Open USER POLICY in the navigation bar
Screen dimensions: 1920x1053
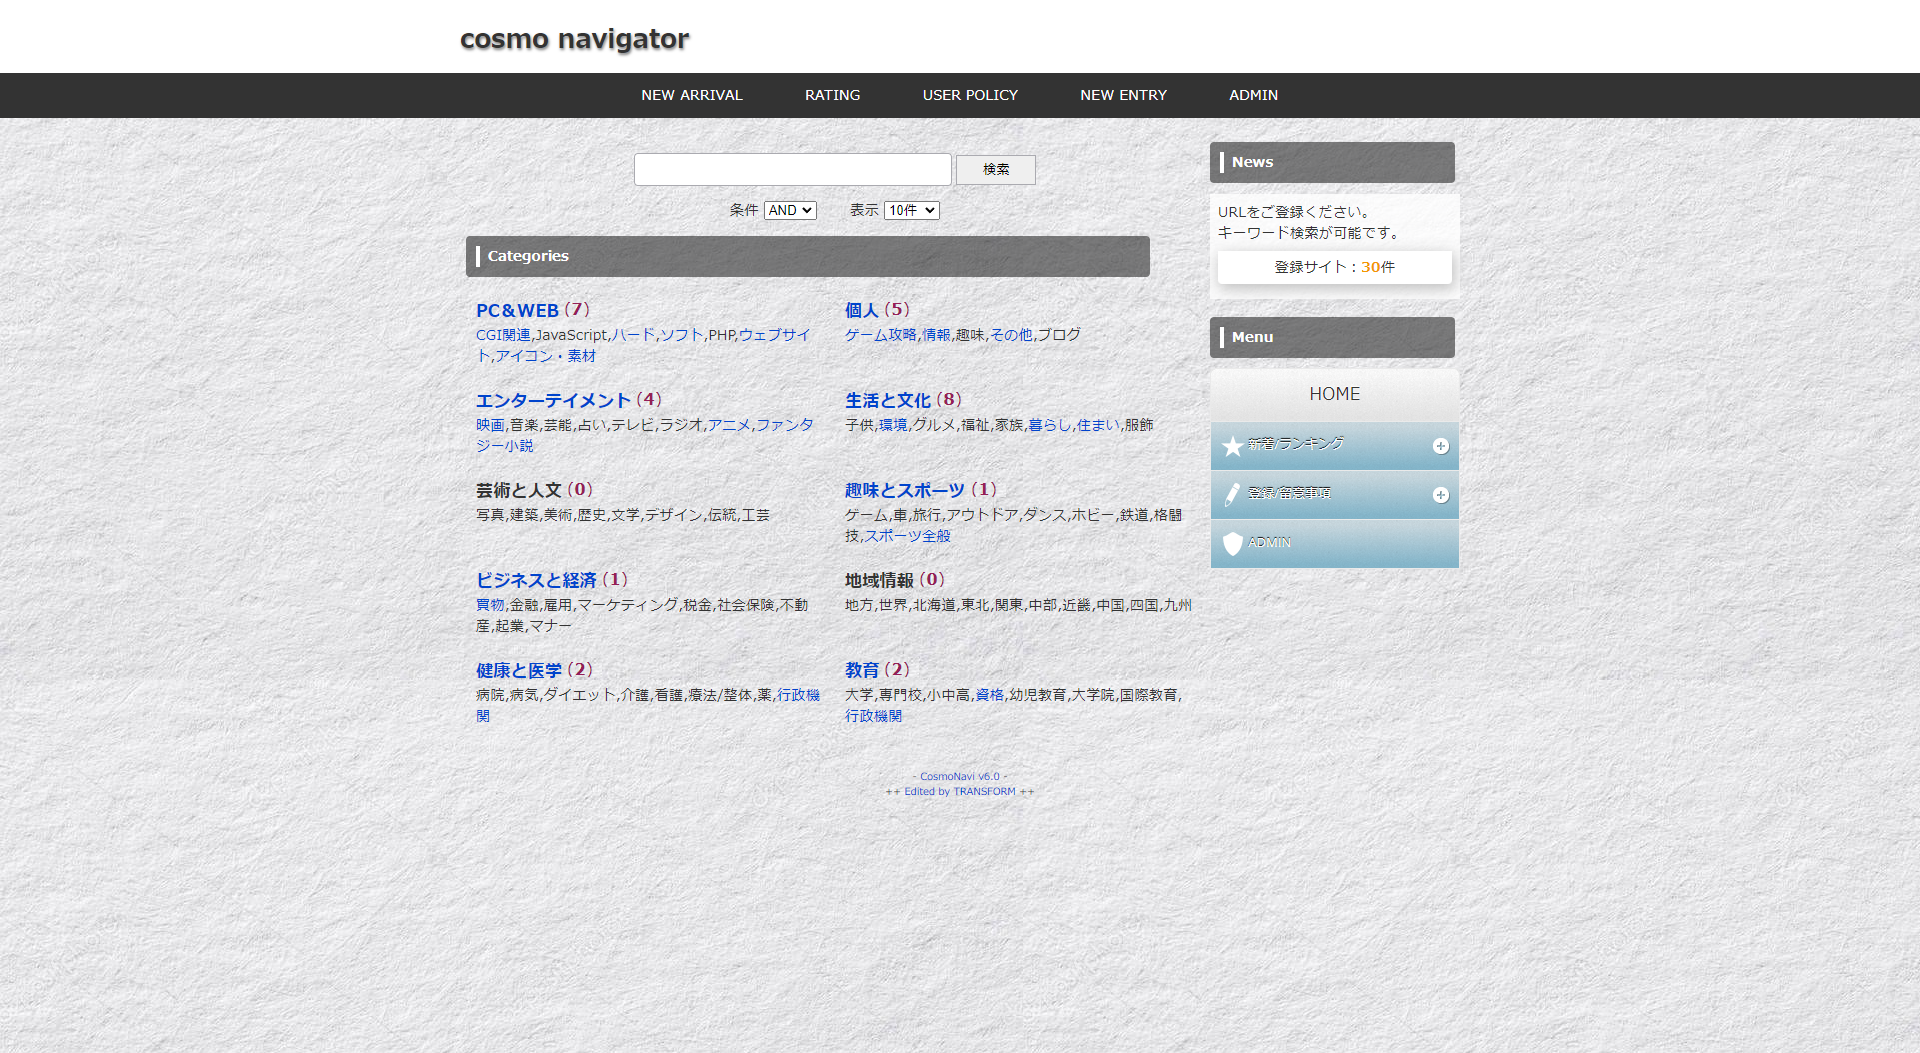pyautogui.click(x=969, y=95)
